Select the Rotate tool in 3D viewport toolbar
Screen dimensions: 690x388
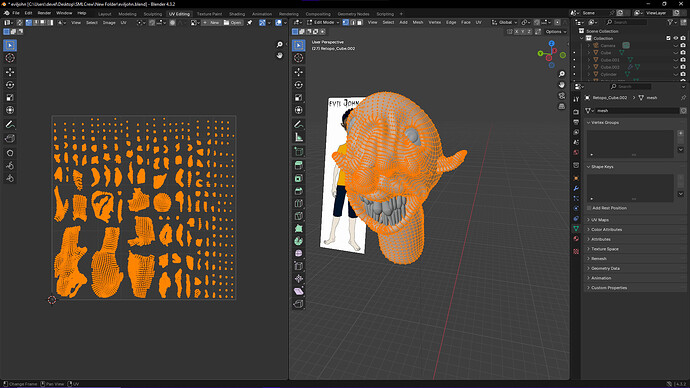pyautogui.click(x=298, y=85)
